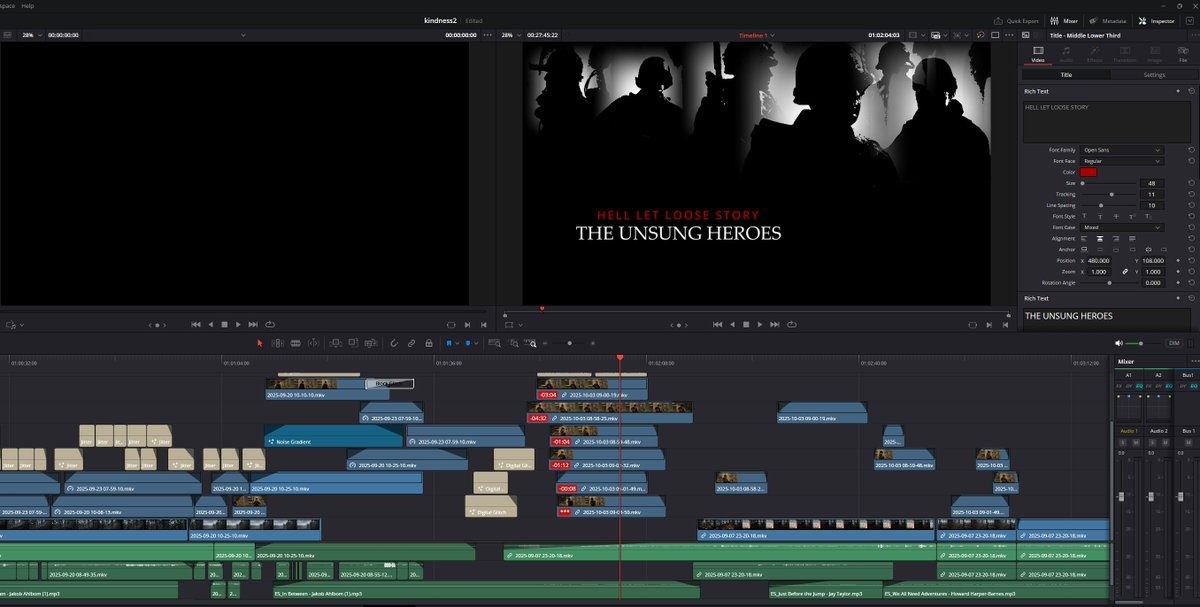Open the Font Family dropdown showing Open Sans

pos(1122,150)
